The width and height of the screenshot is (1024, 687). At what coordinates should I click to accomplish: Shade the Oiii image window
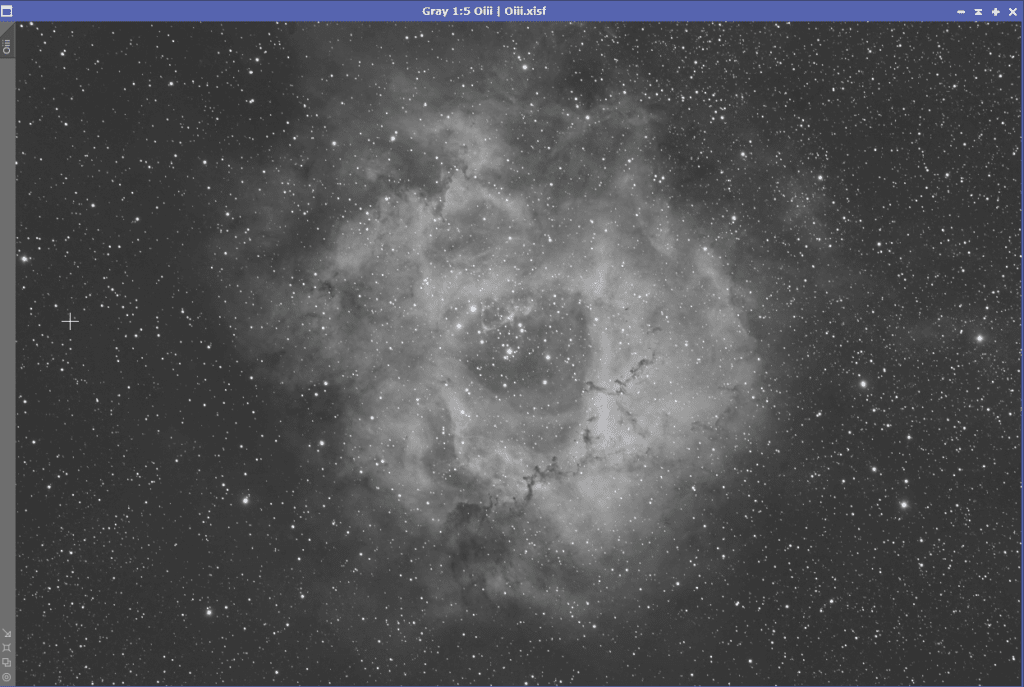coord(978,12)
